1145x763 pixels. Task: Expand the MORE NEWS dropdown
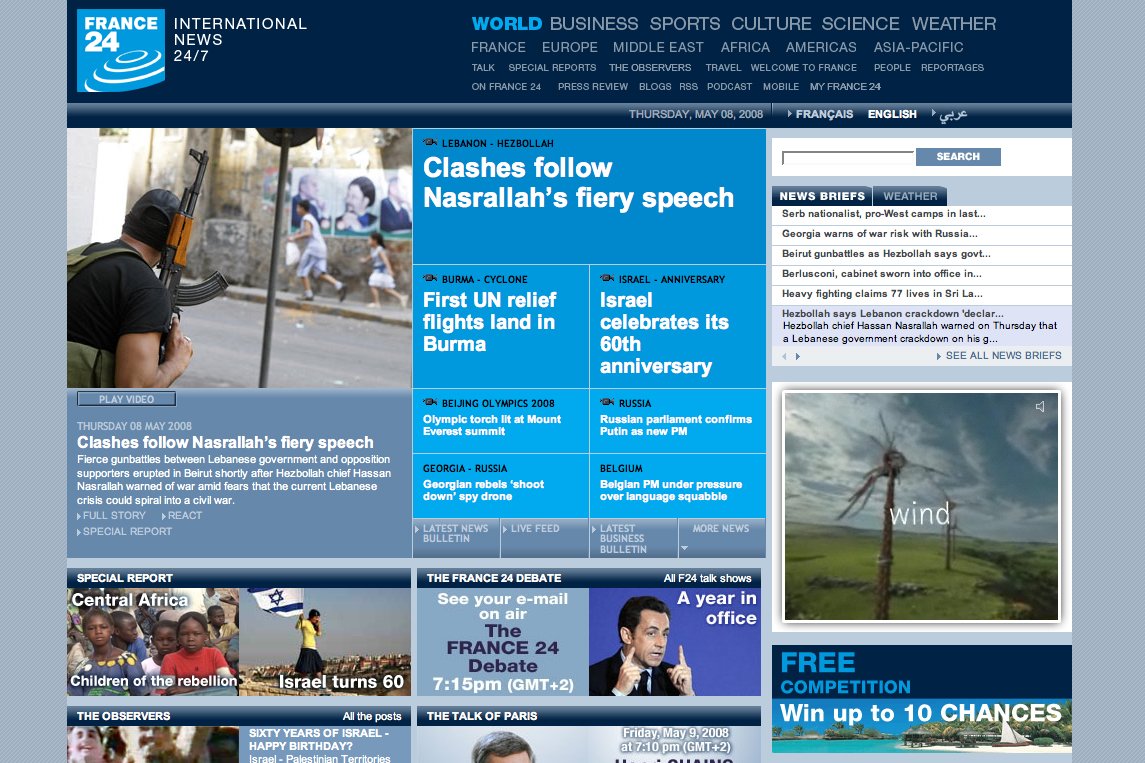(x=722, y=530)
